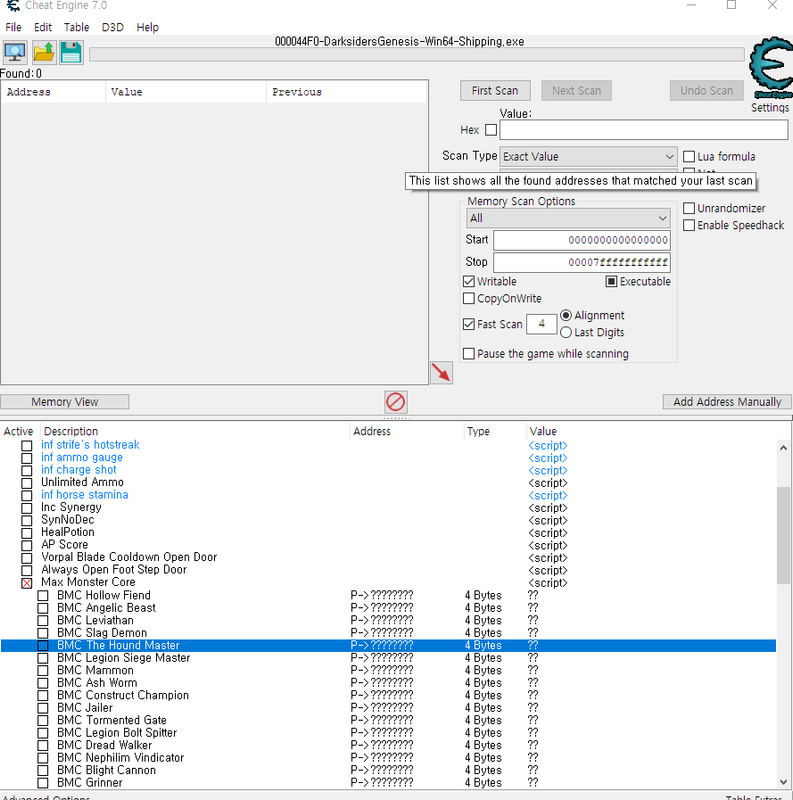Click the Next Scan button
The image size is (793, 800).
point(576,91)
